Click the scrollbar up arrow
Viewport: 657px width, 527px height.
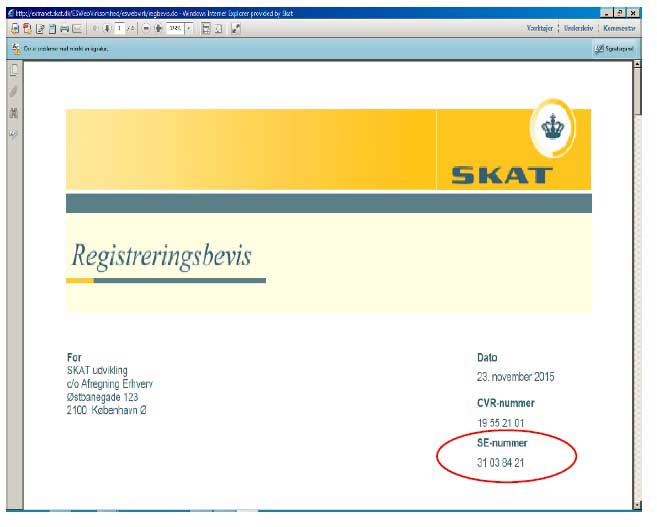(x=637, y=64)
